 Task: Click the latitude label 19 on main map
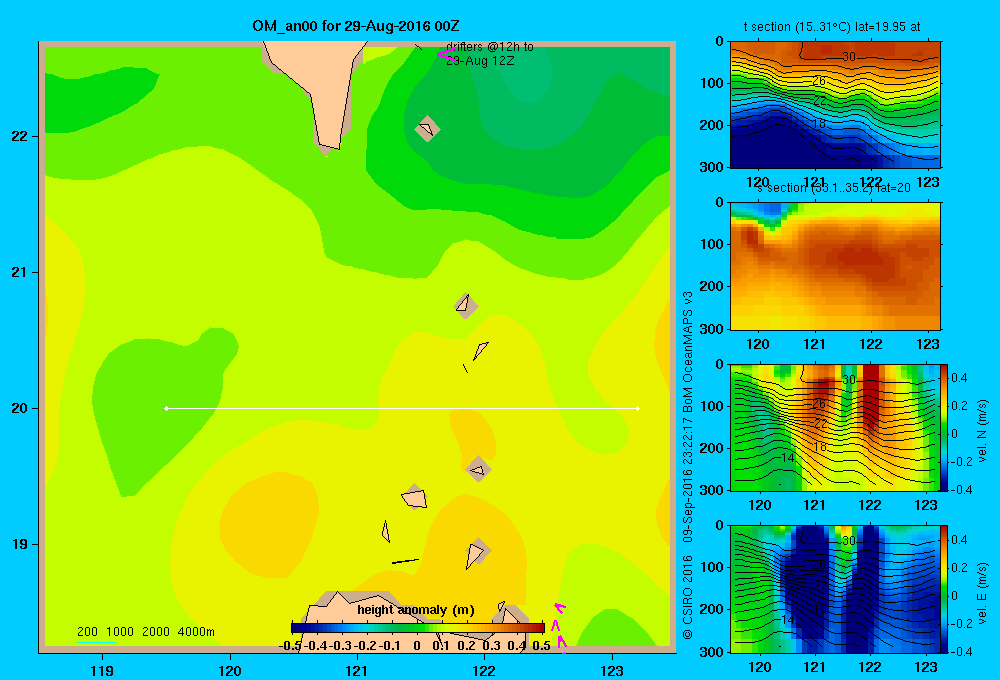20,544
